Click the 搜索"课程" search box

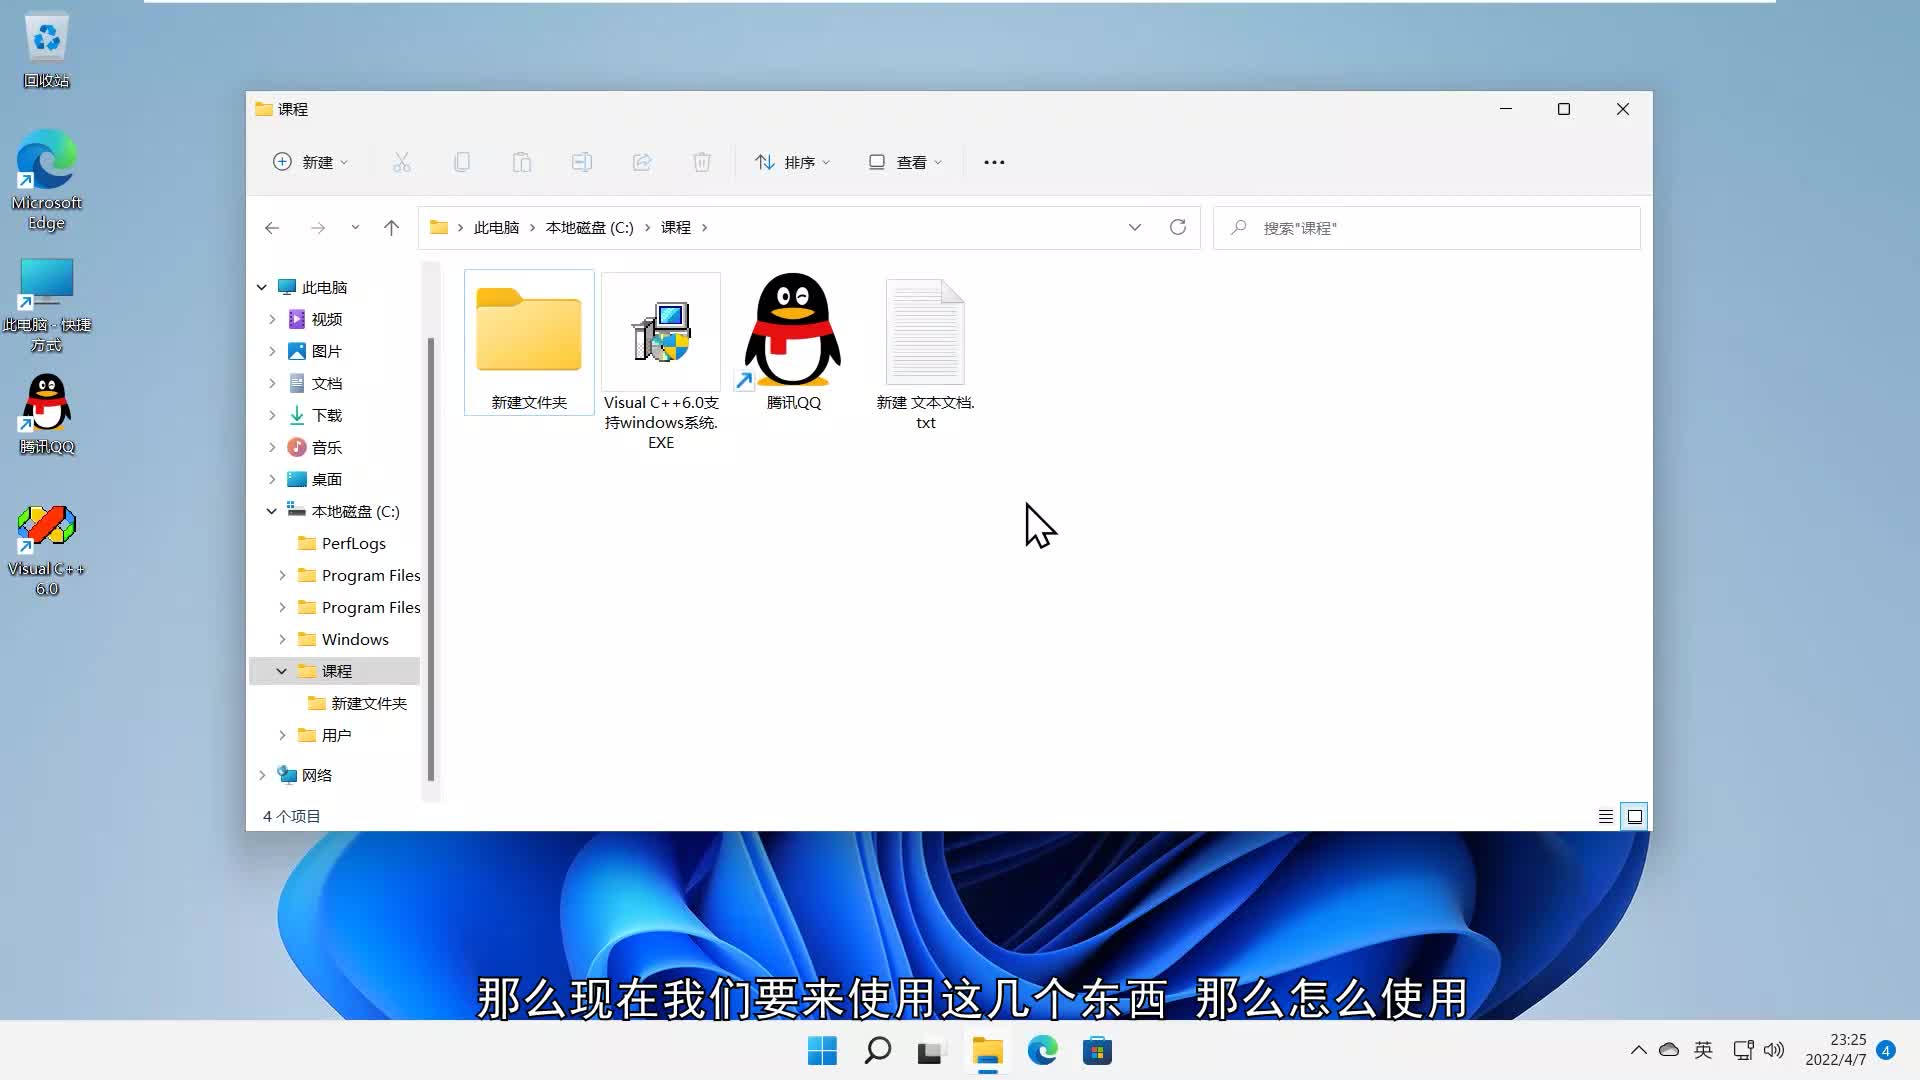point(1427,228)
